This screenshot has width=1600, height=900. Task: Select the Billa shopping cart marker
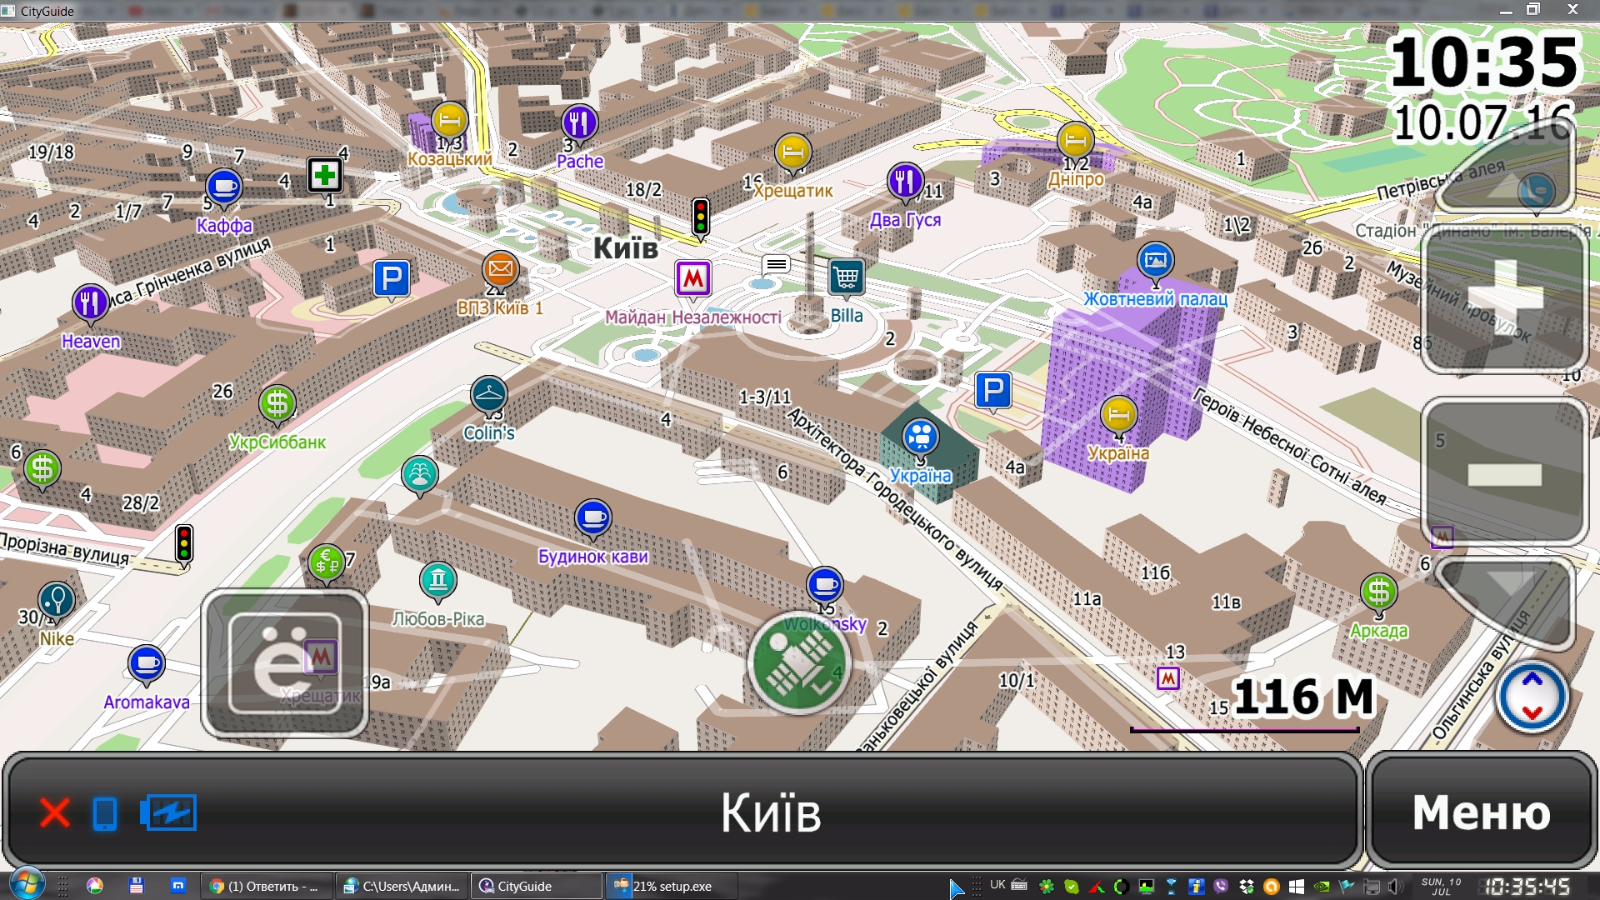point(846,276)
